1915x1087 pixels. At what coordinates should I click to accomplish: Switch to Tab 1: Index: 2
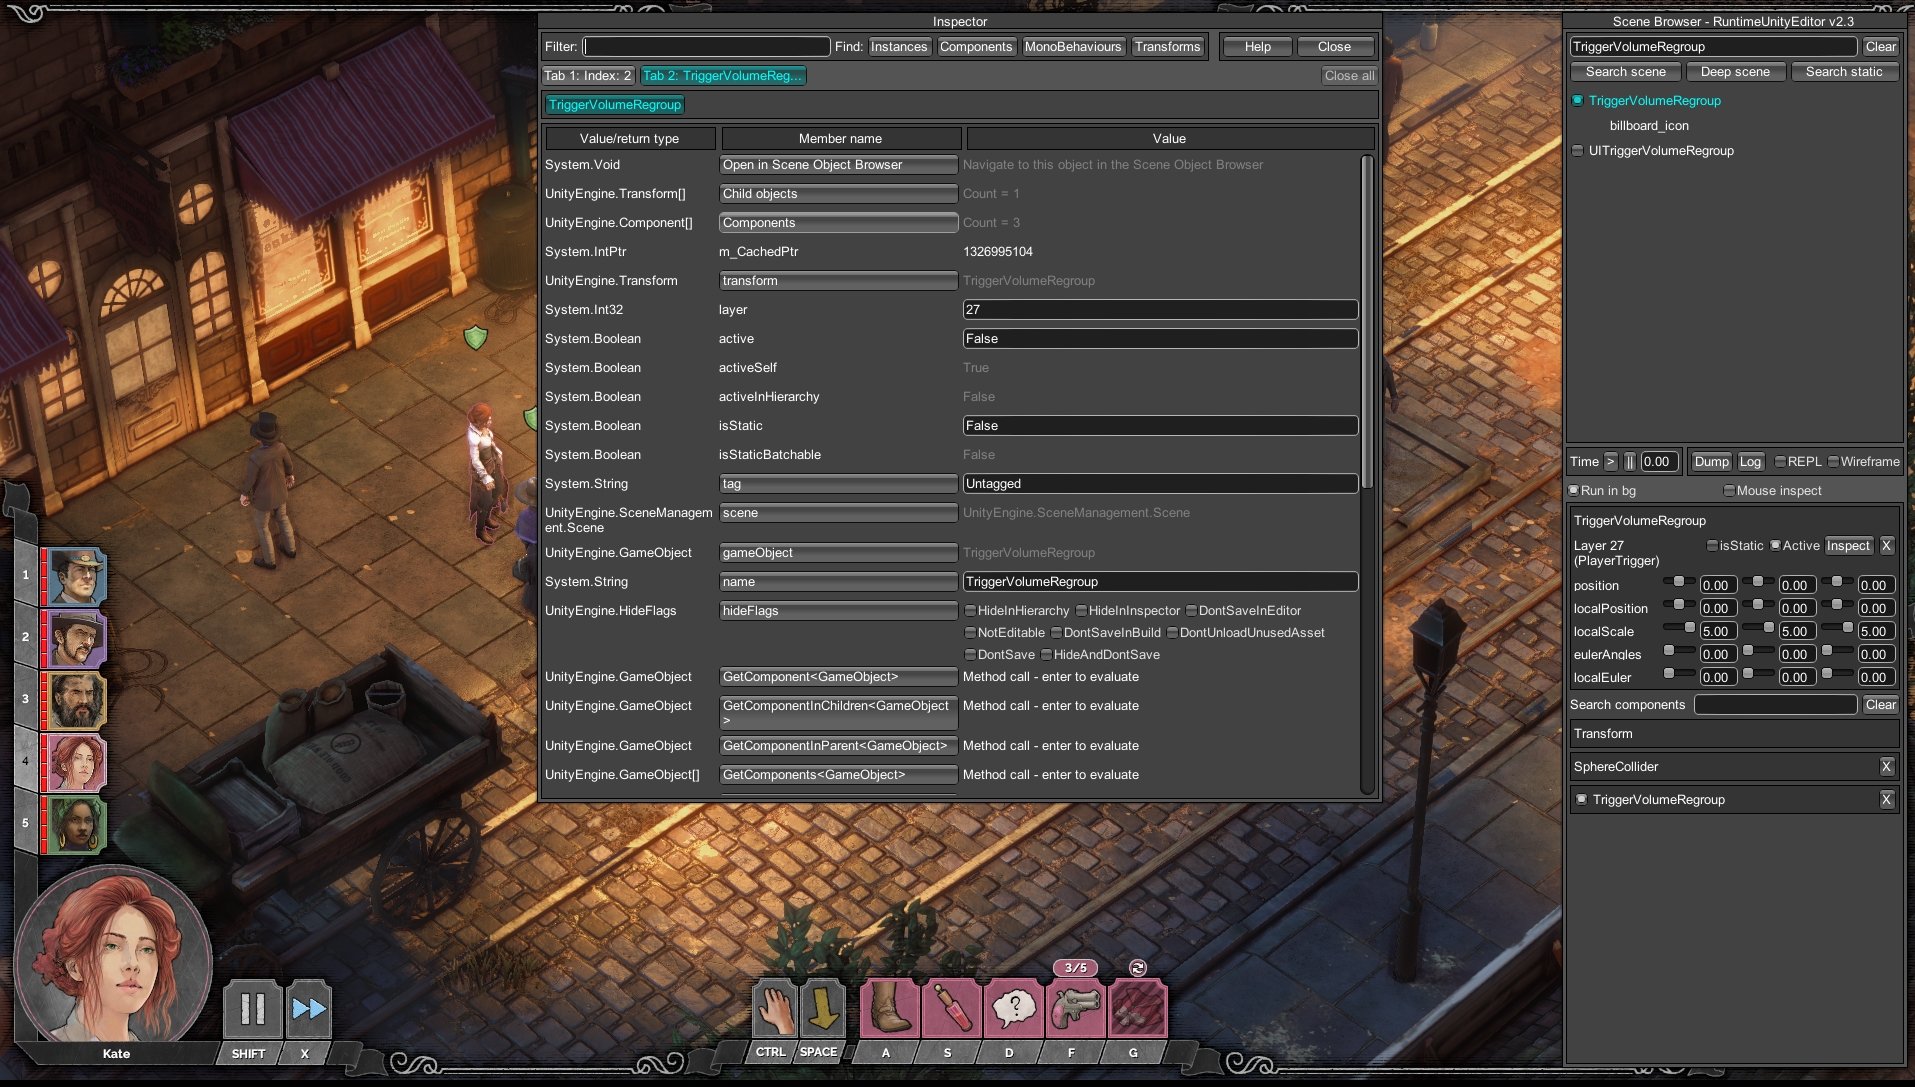click(x=588, y=76)
